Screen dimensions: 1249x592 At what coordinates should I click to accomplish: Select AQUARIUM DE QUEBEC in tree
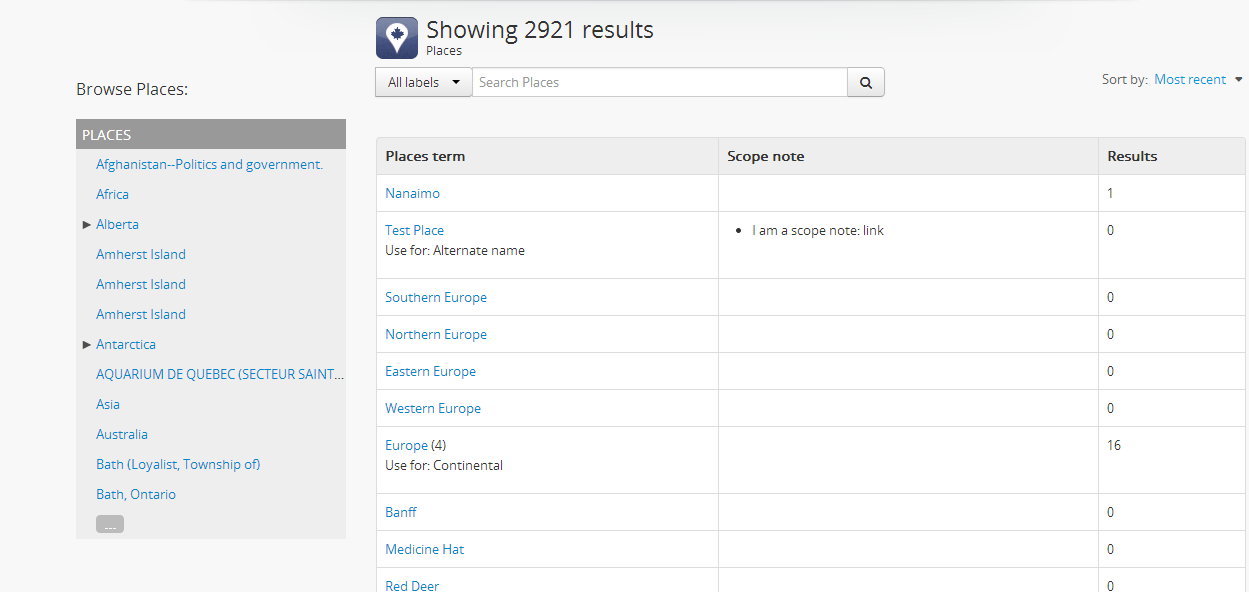(219, 374)
